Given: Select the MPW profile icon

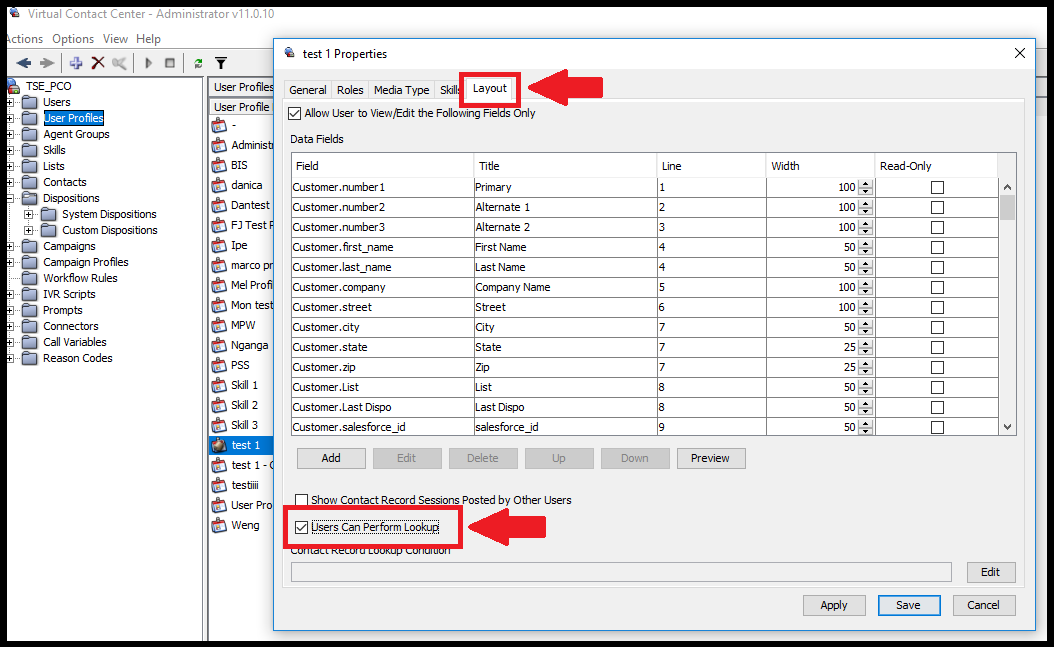Looking at the screenshot, I should click(219, 325).
